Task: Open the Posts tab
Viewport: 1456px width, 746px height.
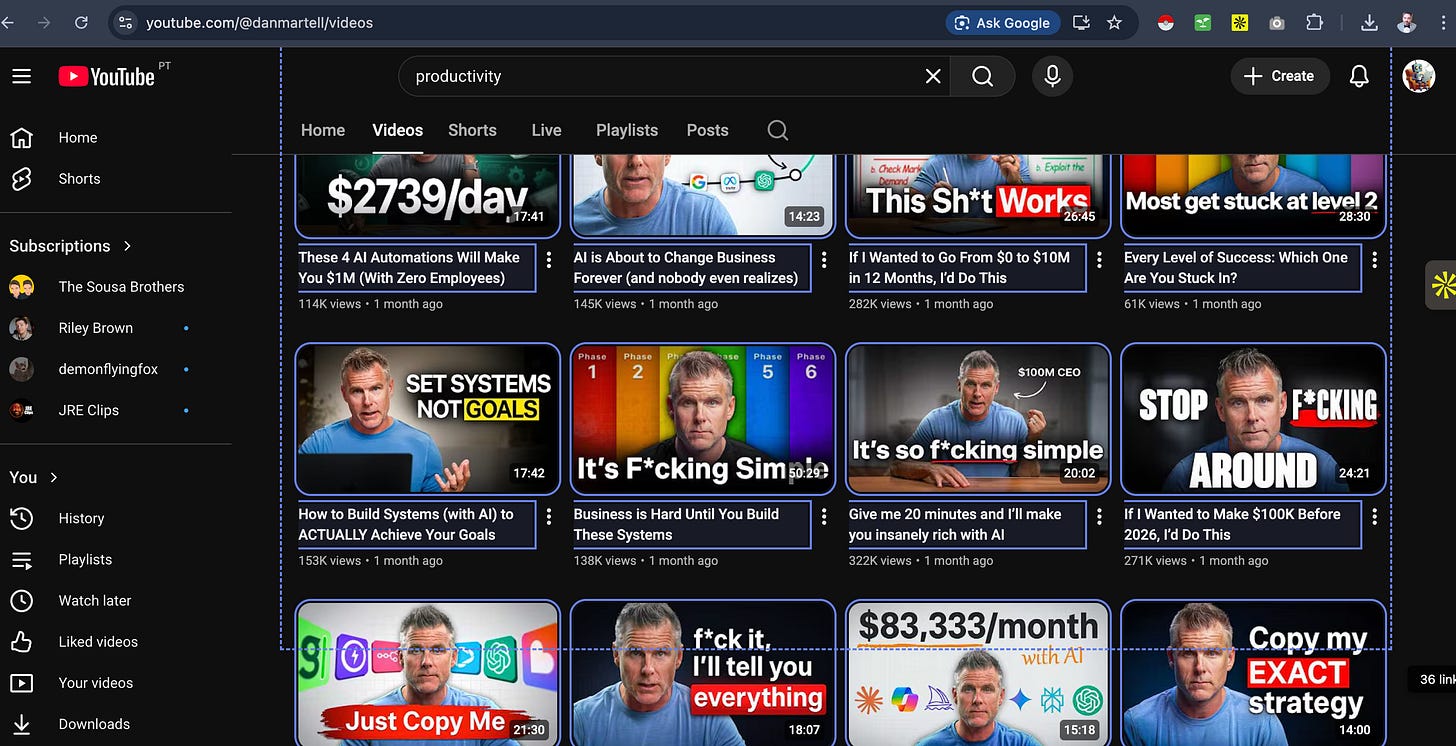Action: click(x=708, y=130)
